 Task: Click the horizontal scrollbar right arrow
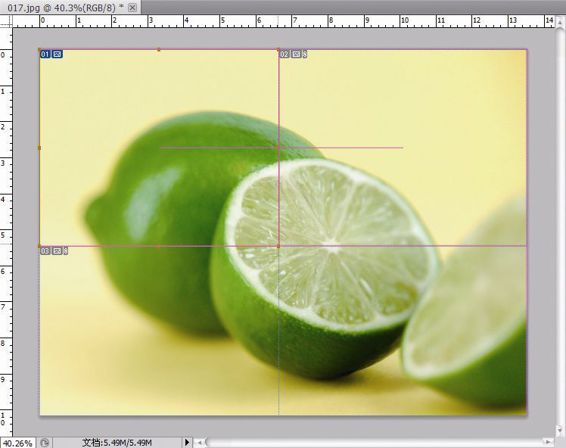tap(548, 442)
